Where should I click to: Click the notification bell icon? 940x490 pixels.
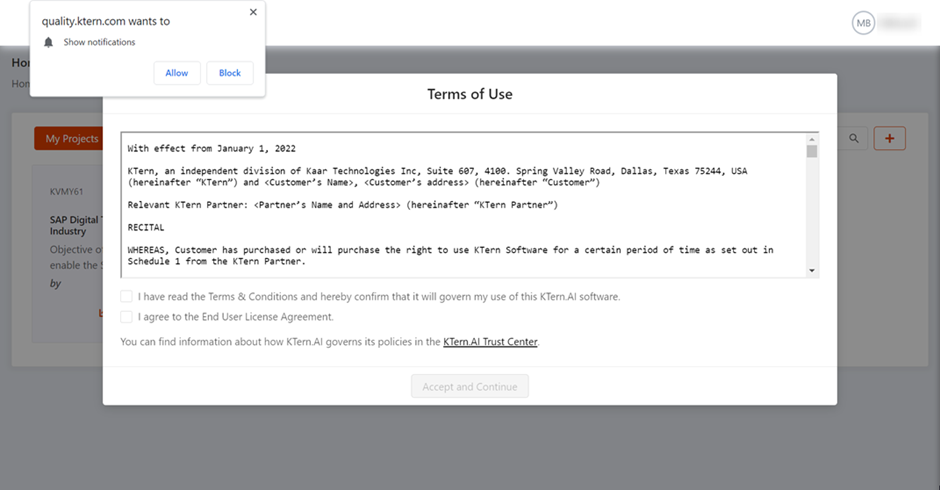click(49, 42)
